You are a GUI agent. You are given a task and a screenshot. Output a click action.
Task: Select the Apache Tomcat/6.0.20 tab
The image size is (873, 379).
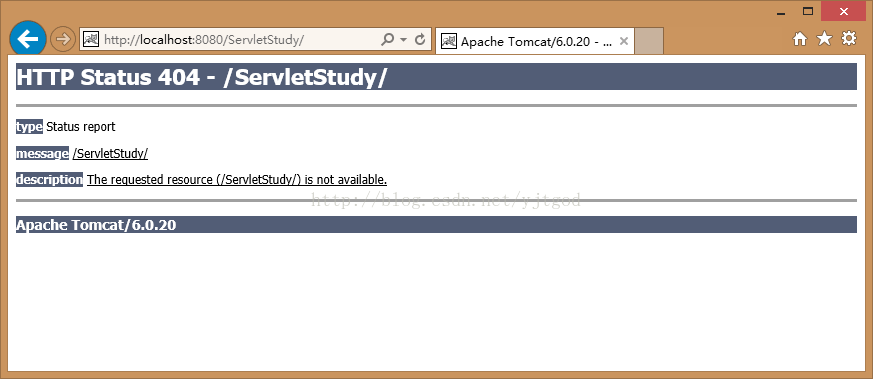[534, 41]
